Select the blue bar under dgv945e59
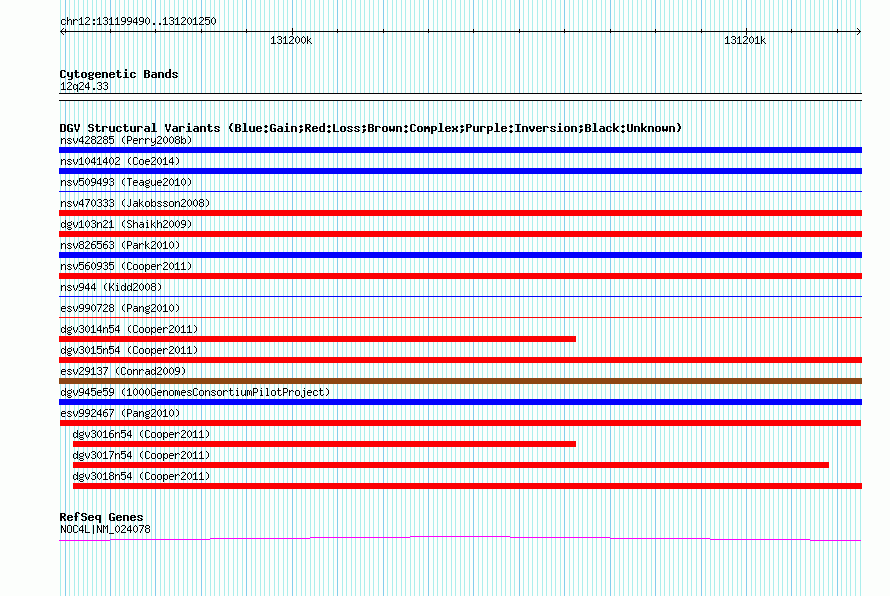Screen dimensions: 890x596 [460, 402]
